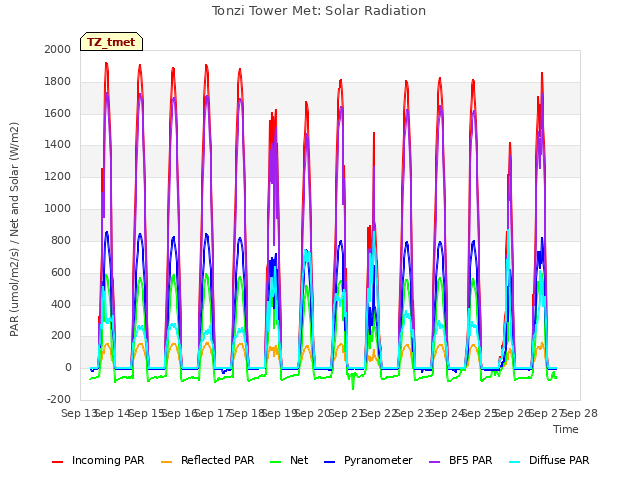Click the Pyranometer blue legend swatch
This screenshot has height=480, width=640.
(x=329, y=462)
